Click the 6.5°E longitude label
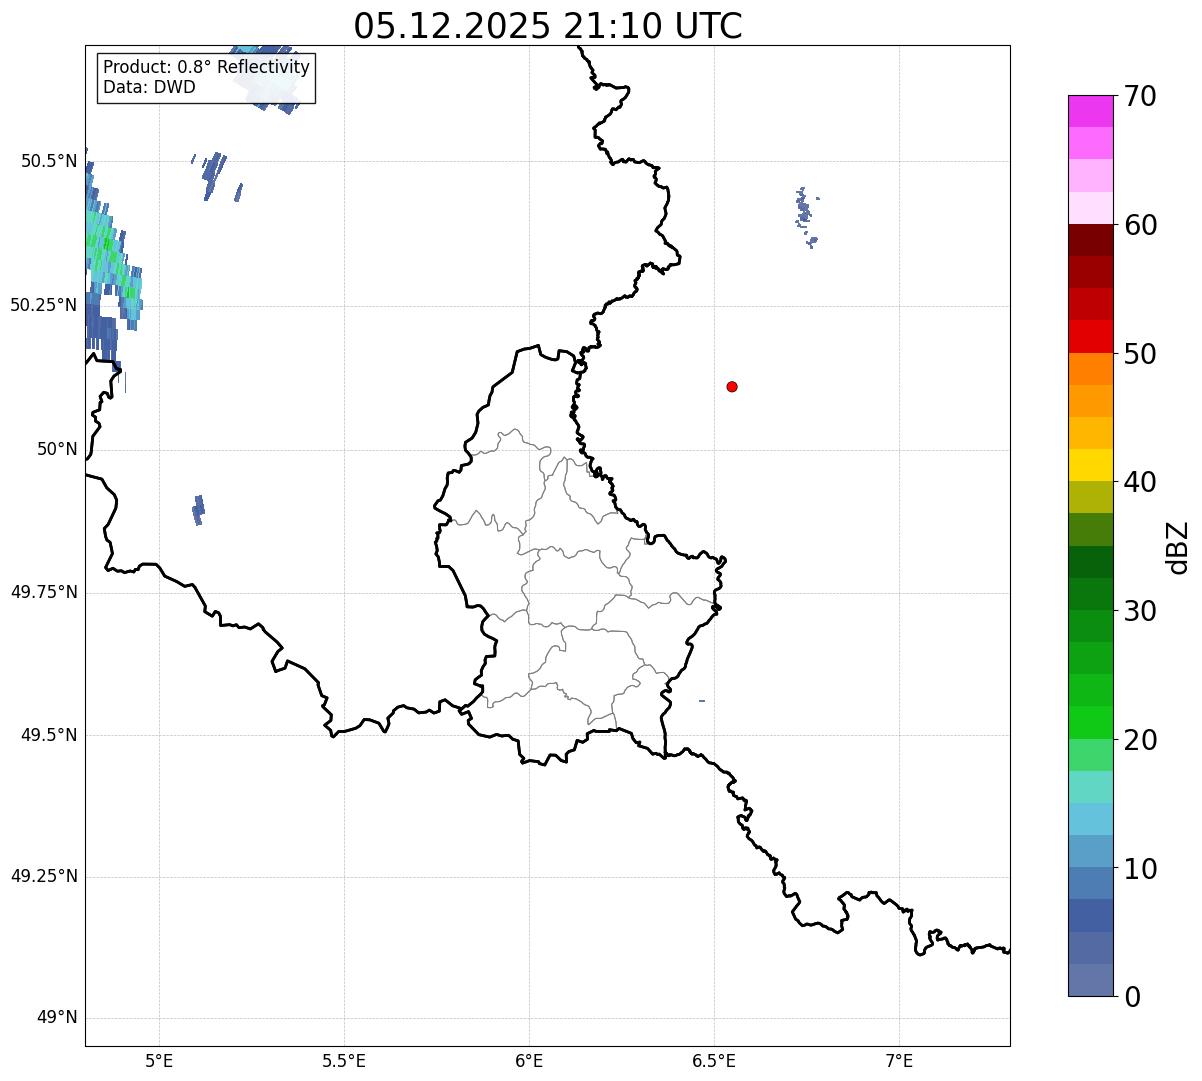This screenshot has width=1202, height=1081. click(714, 1061)
